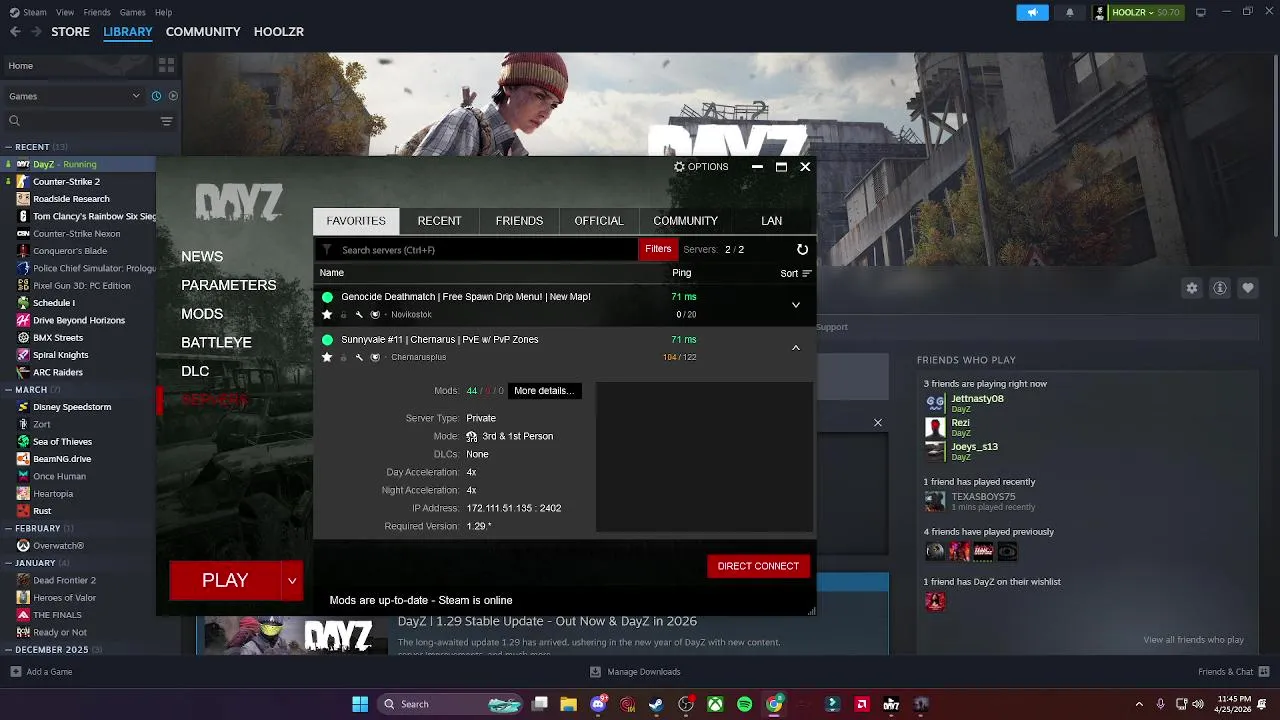1280x720 pixels.
Task: Open the Steam View menu
Action: 65,12
